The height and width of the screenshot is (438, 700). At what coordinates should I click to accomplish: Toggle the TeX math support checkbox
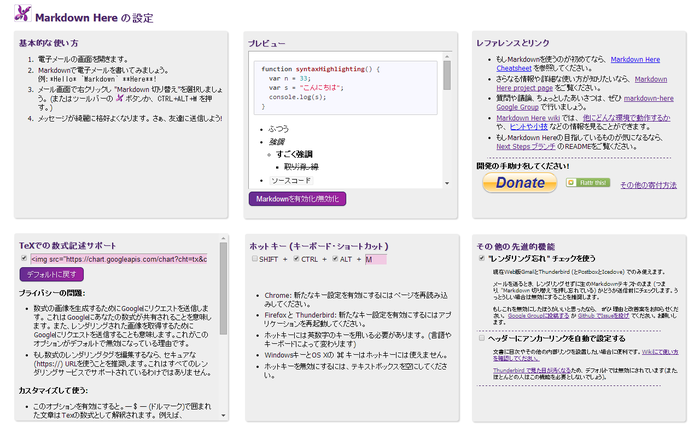[x=24, y=258]
